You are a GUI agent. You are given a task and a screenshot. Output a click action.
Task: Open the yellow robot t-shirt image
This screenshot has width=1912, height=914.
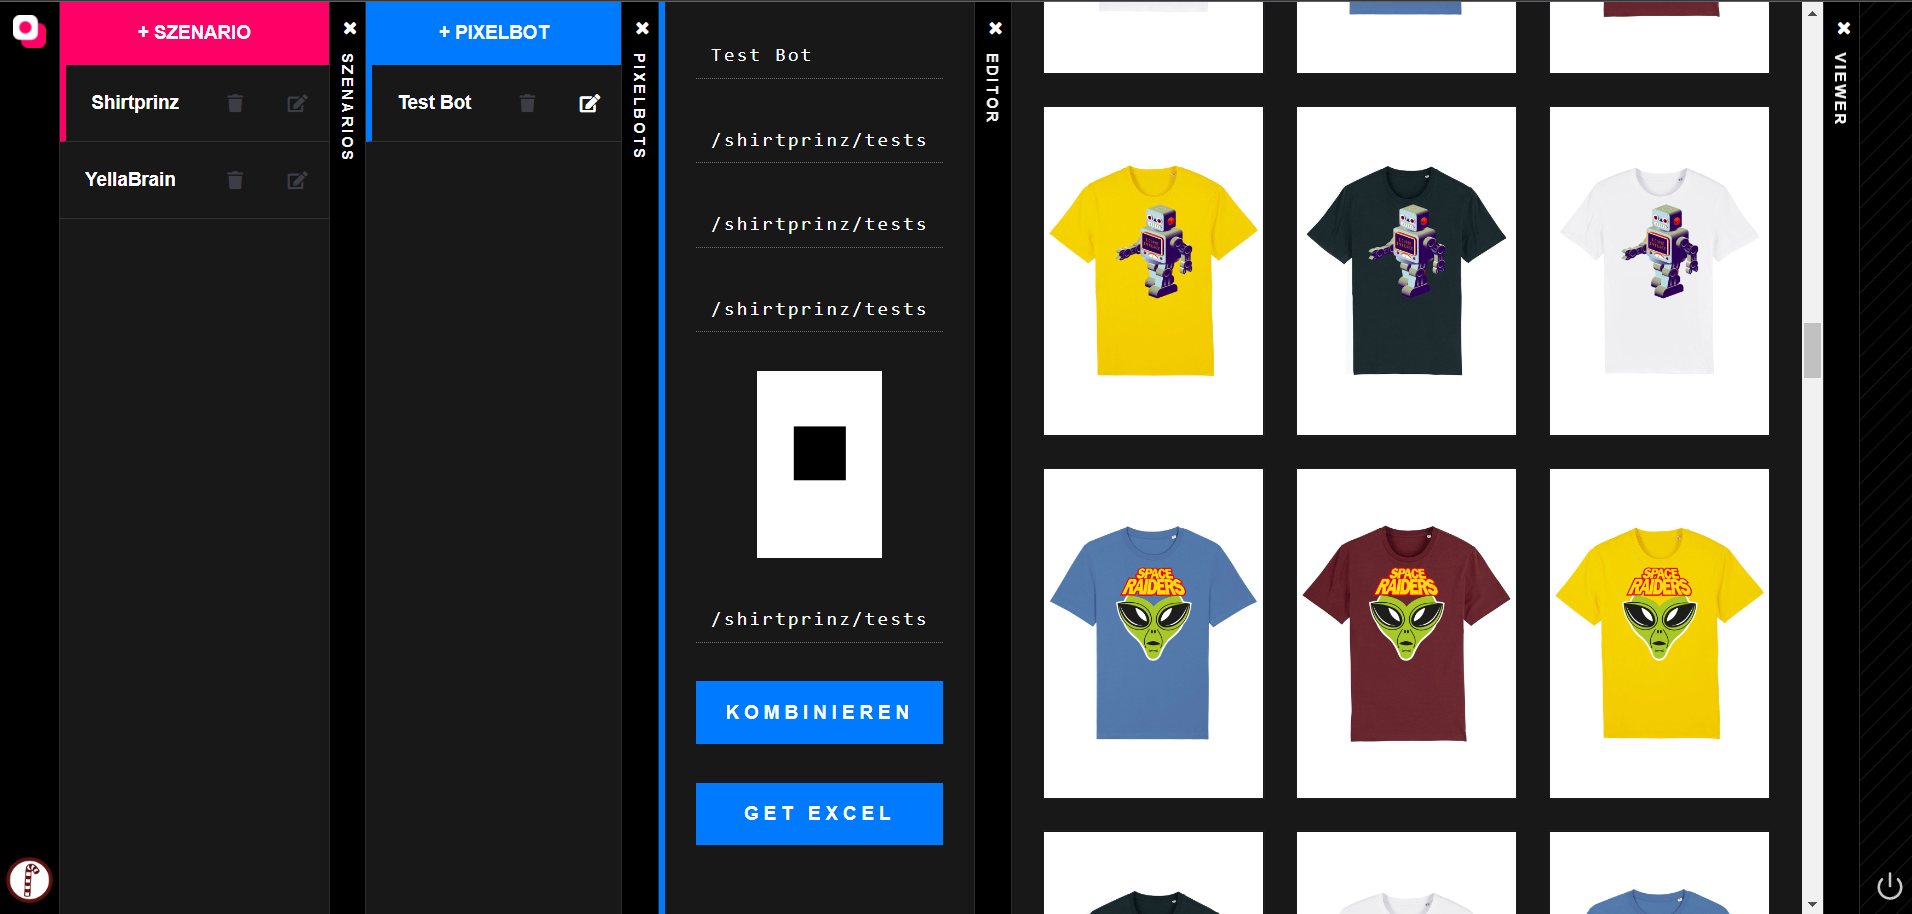pyautogui.click(x=1153, y=271)
